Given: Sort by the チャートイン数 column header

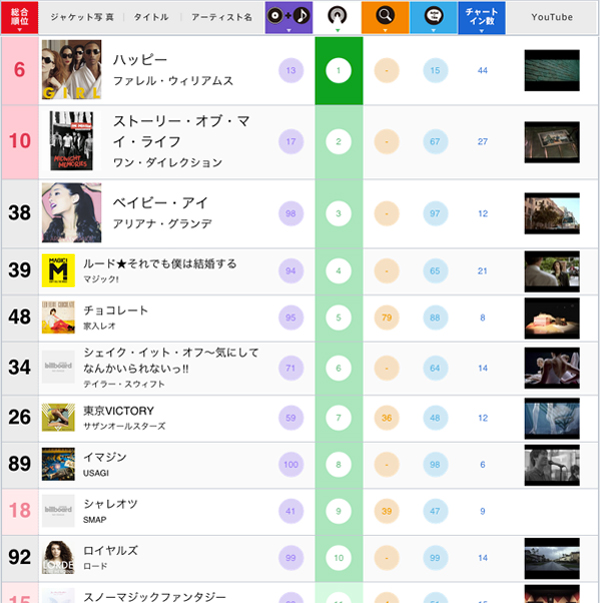Looking at the screenshot, I should (482, 18).
